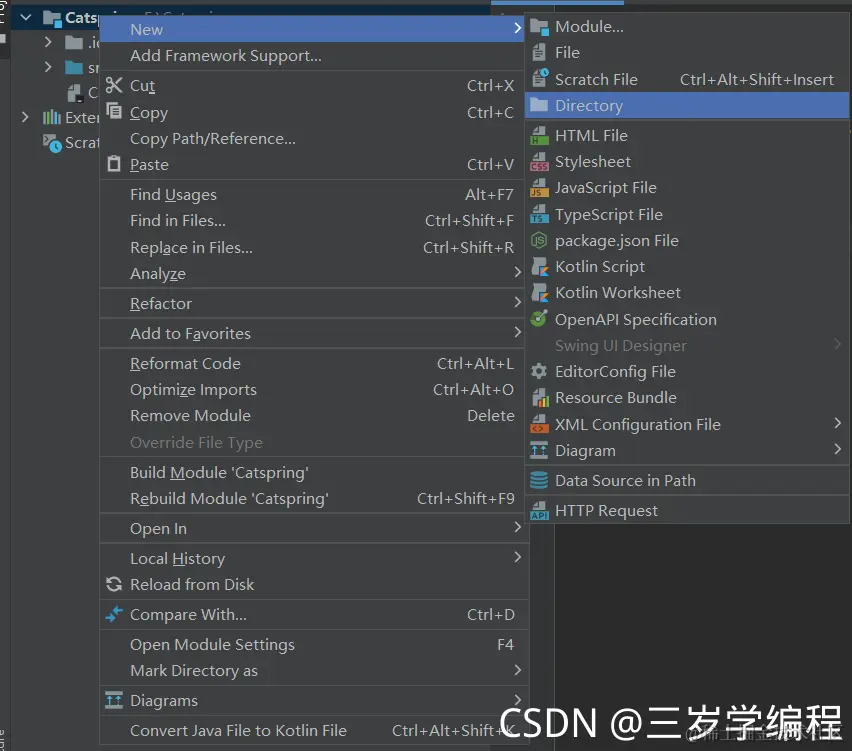Image resolution: width=852 pixels, height=751 pixels.
Task: Click the Ctrl+Shift+F9 shortcut text for Rebuild Module
Action: [465, 499]
